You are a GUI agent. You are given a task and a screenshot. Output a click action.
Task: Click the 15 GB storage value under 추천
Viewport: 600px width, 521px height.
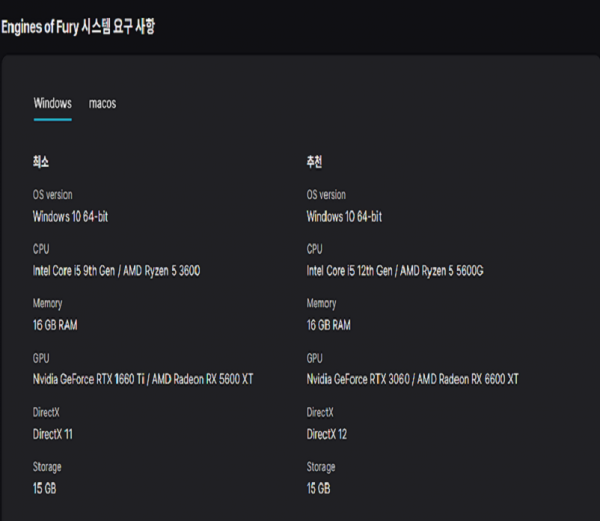[318, 488]
